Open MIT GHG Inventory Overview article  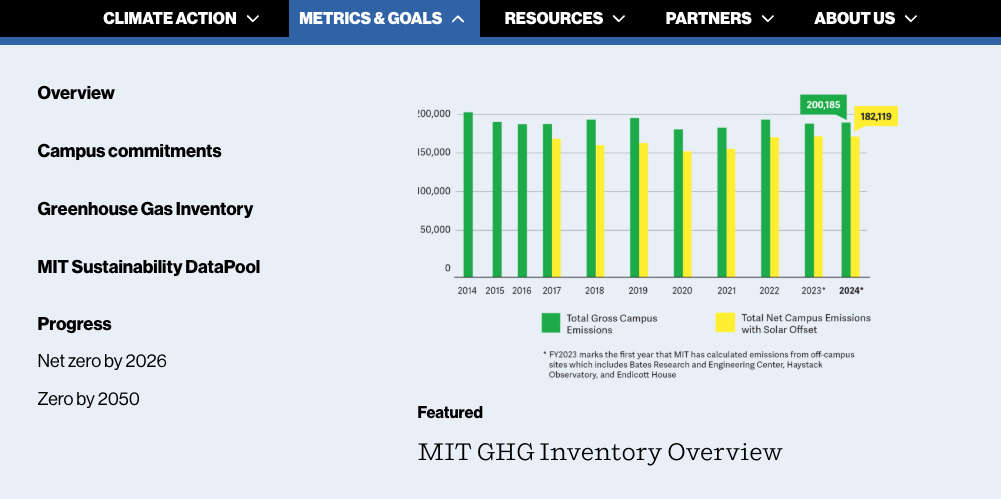[600, 452]
